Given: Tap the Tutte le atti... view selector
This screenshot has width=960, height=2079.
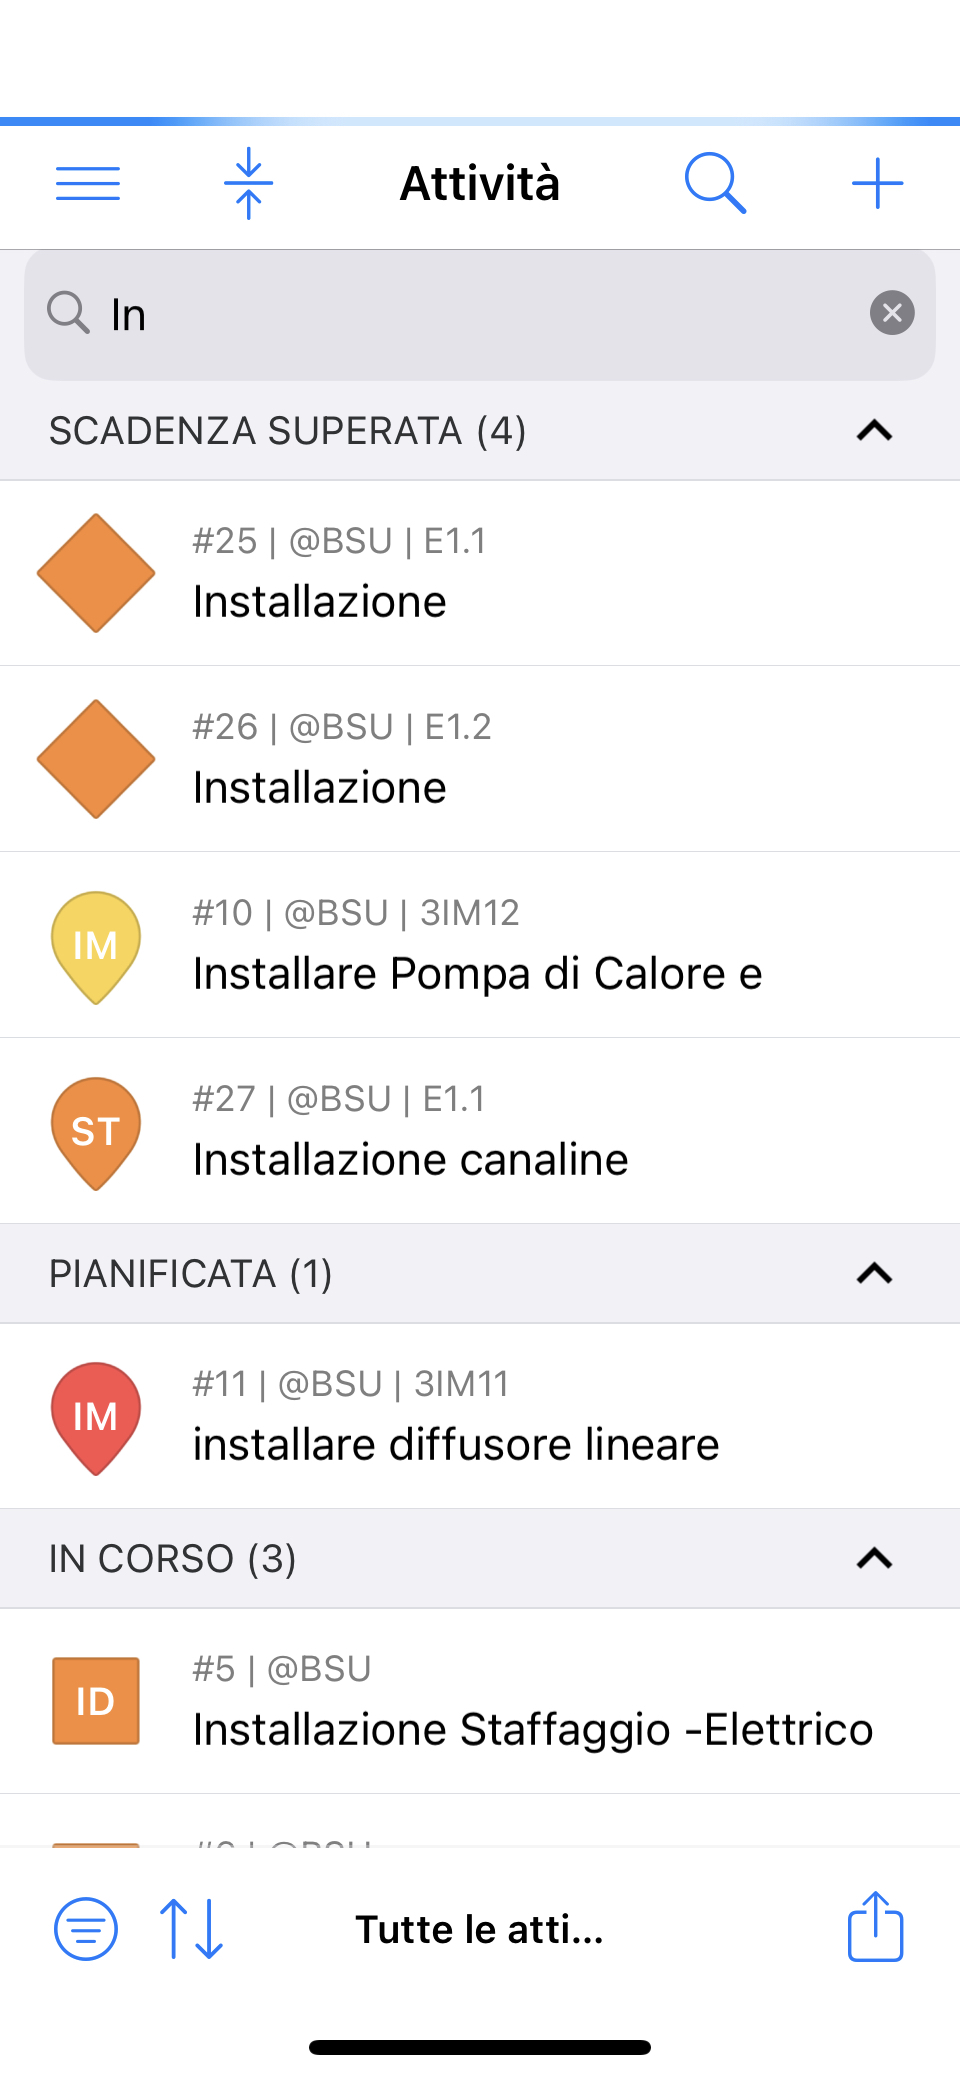Looking at the screenshot, I should point(480,1929).
